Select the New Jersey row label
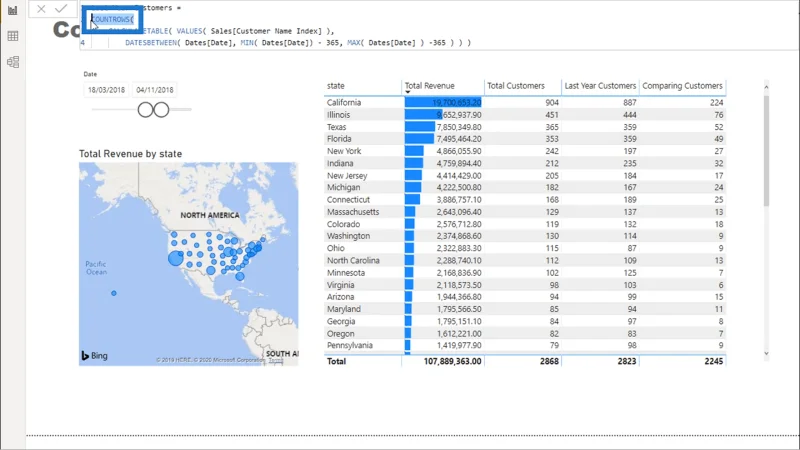This screenshot has width=800, height=450. pyautogui.click(x=347, y=176)
